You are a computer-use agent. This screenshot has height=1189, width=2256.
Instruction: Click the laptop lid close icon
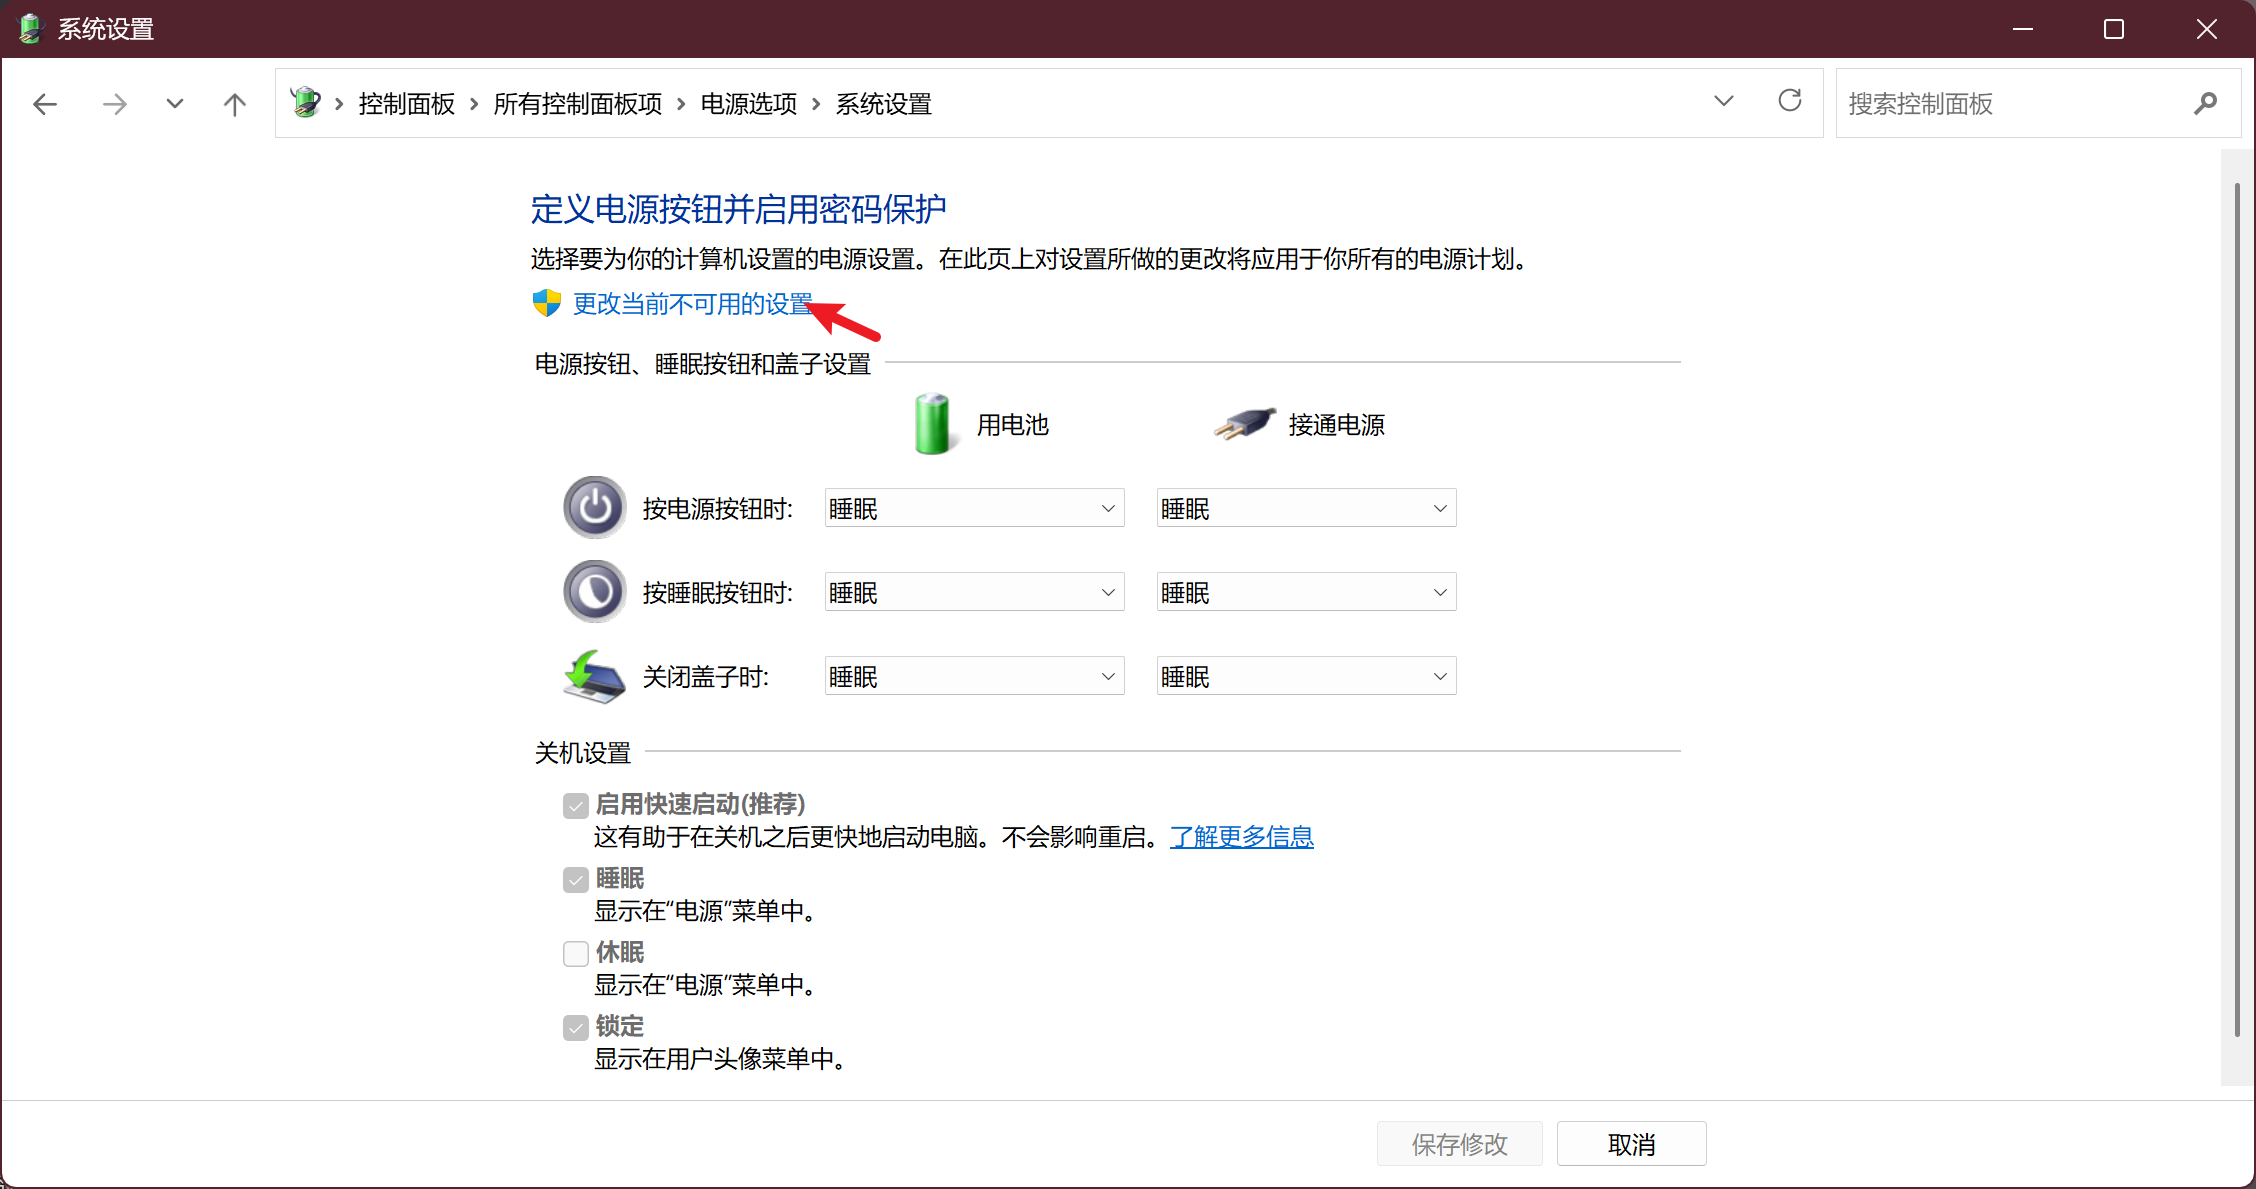594,677
